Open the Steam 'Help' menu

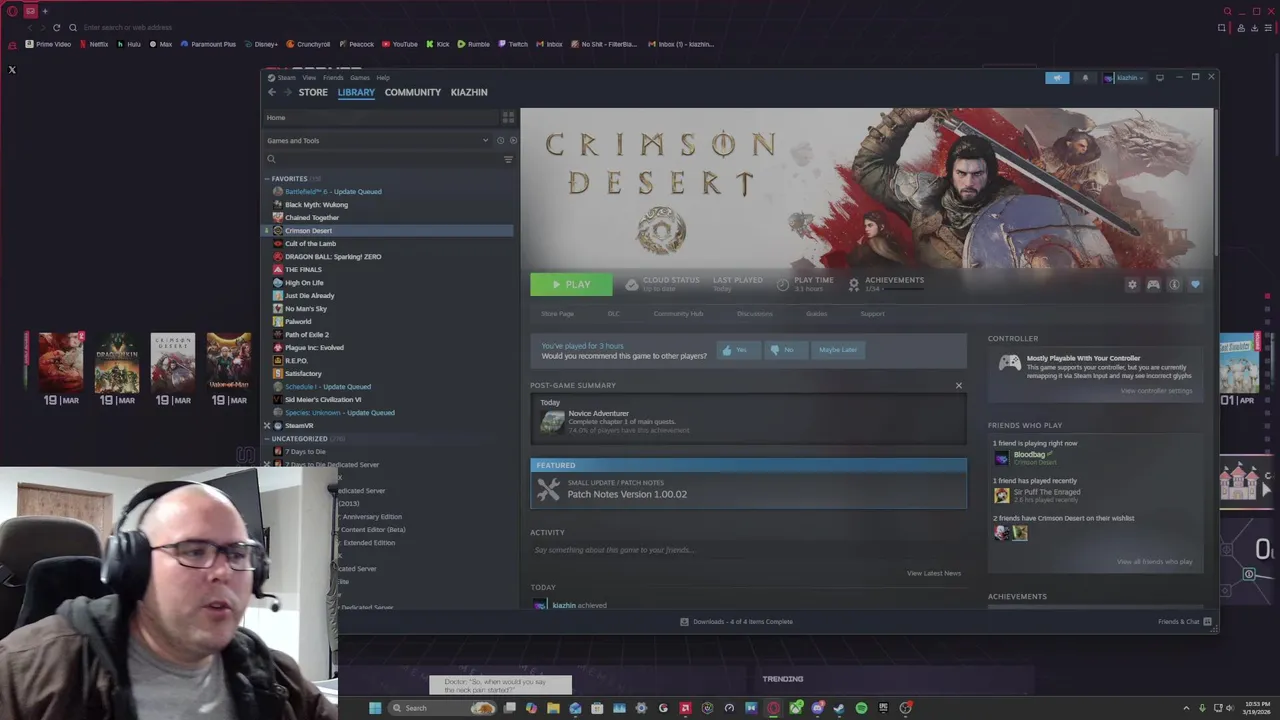(383, 78)
